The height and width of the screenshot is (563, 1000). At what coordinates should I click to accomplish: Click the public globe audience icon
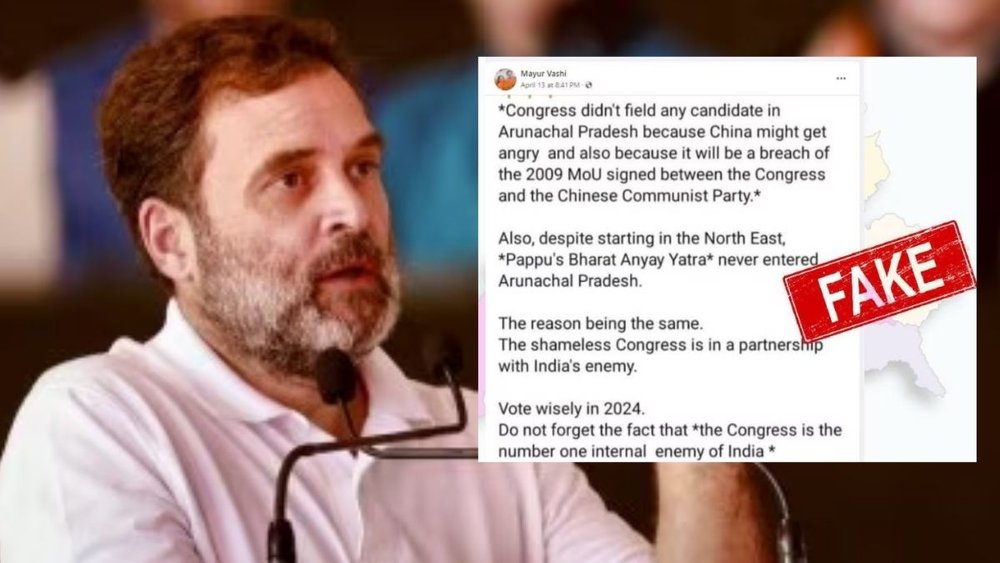click(588, 85)
